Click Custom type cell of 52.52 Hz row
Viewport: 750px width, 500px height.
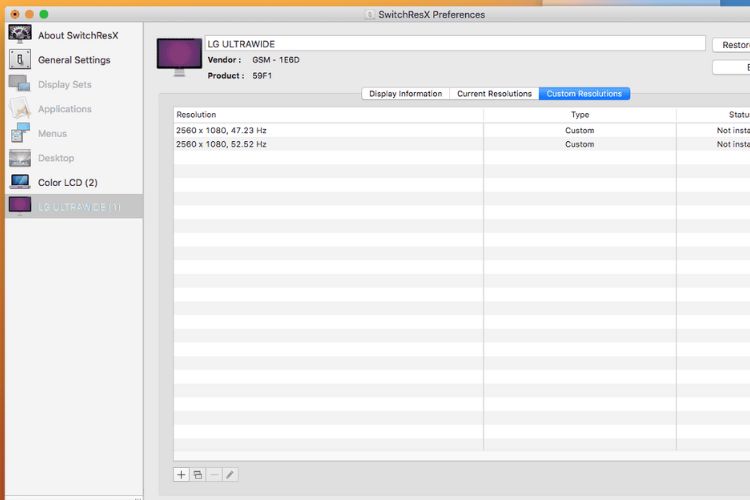[x=580, y=144]
